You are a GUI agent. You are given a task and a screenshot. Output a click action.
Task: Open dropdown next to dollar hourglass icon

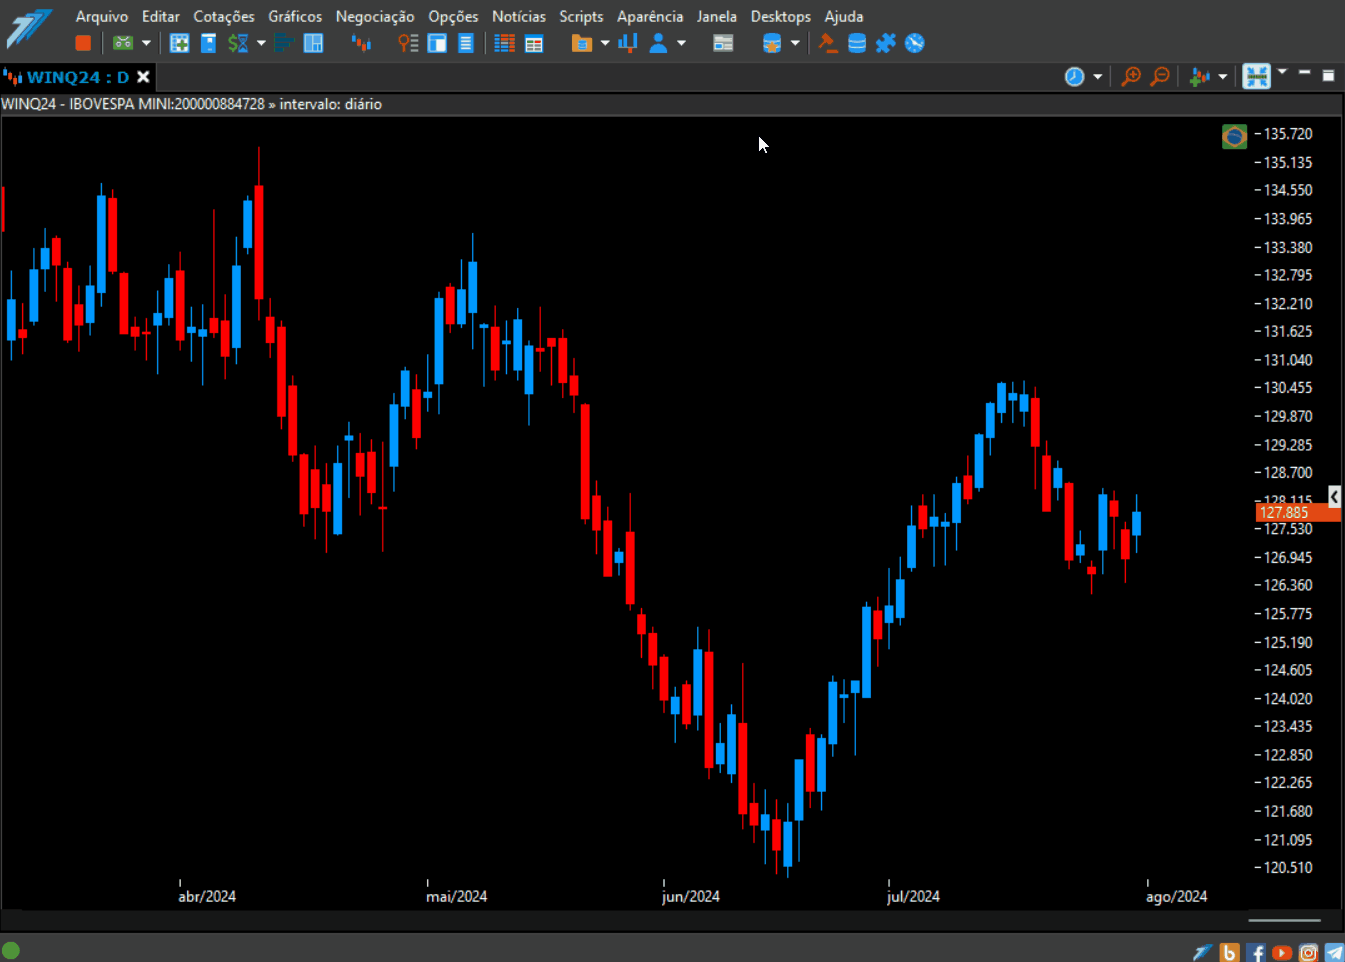pos(261,43)
